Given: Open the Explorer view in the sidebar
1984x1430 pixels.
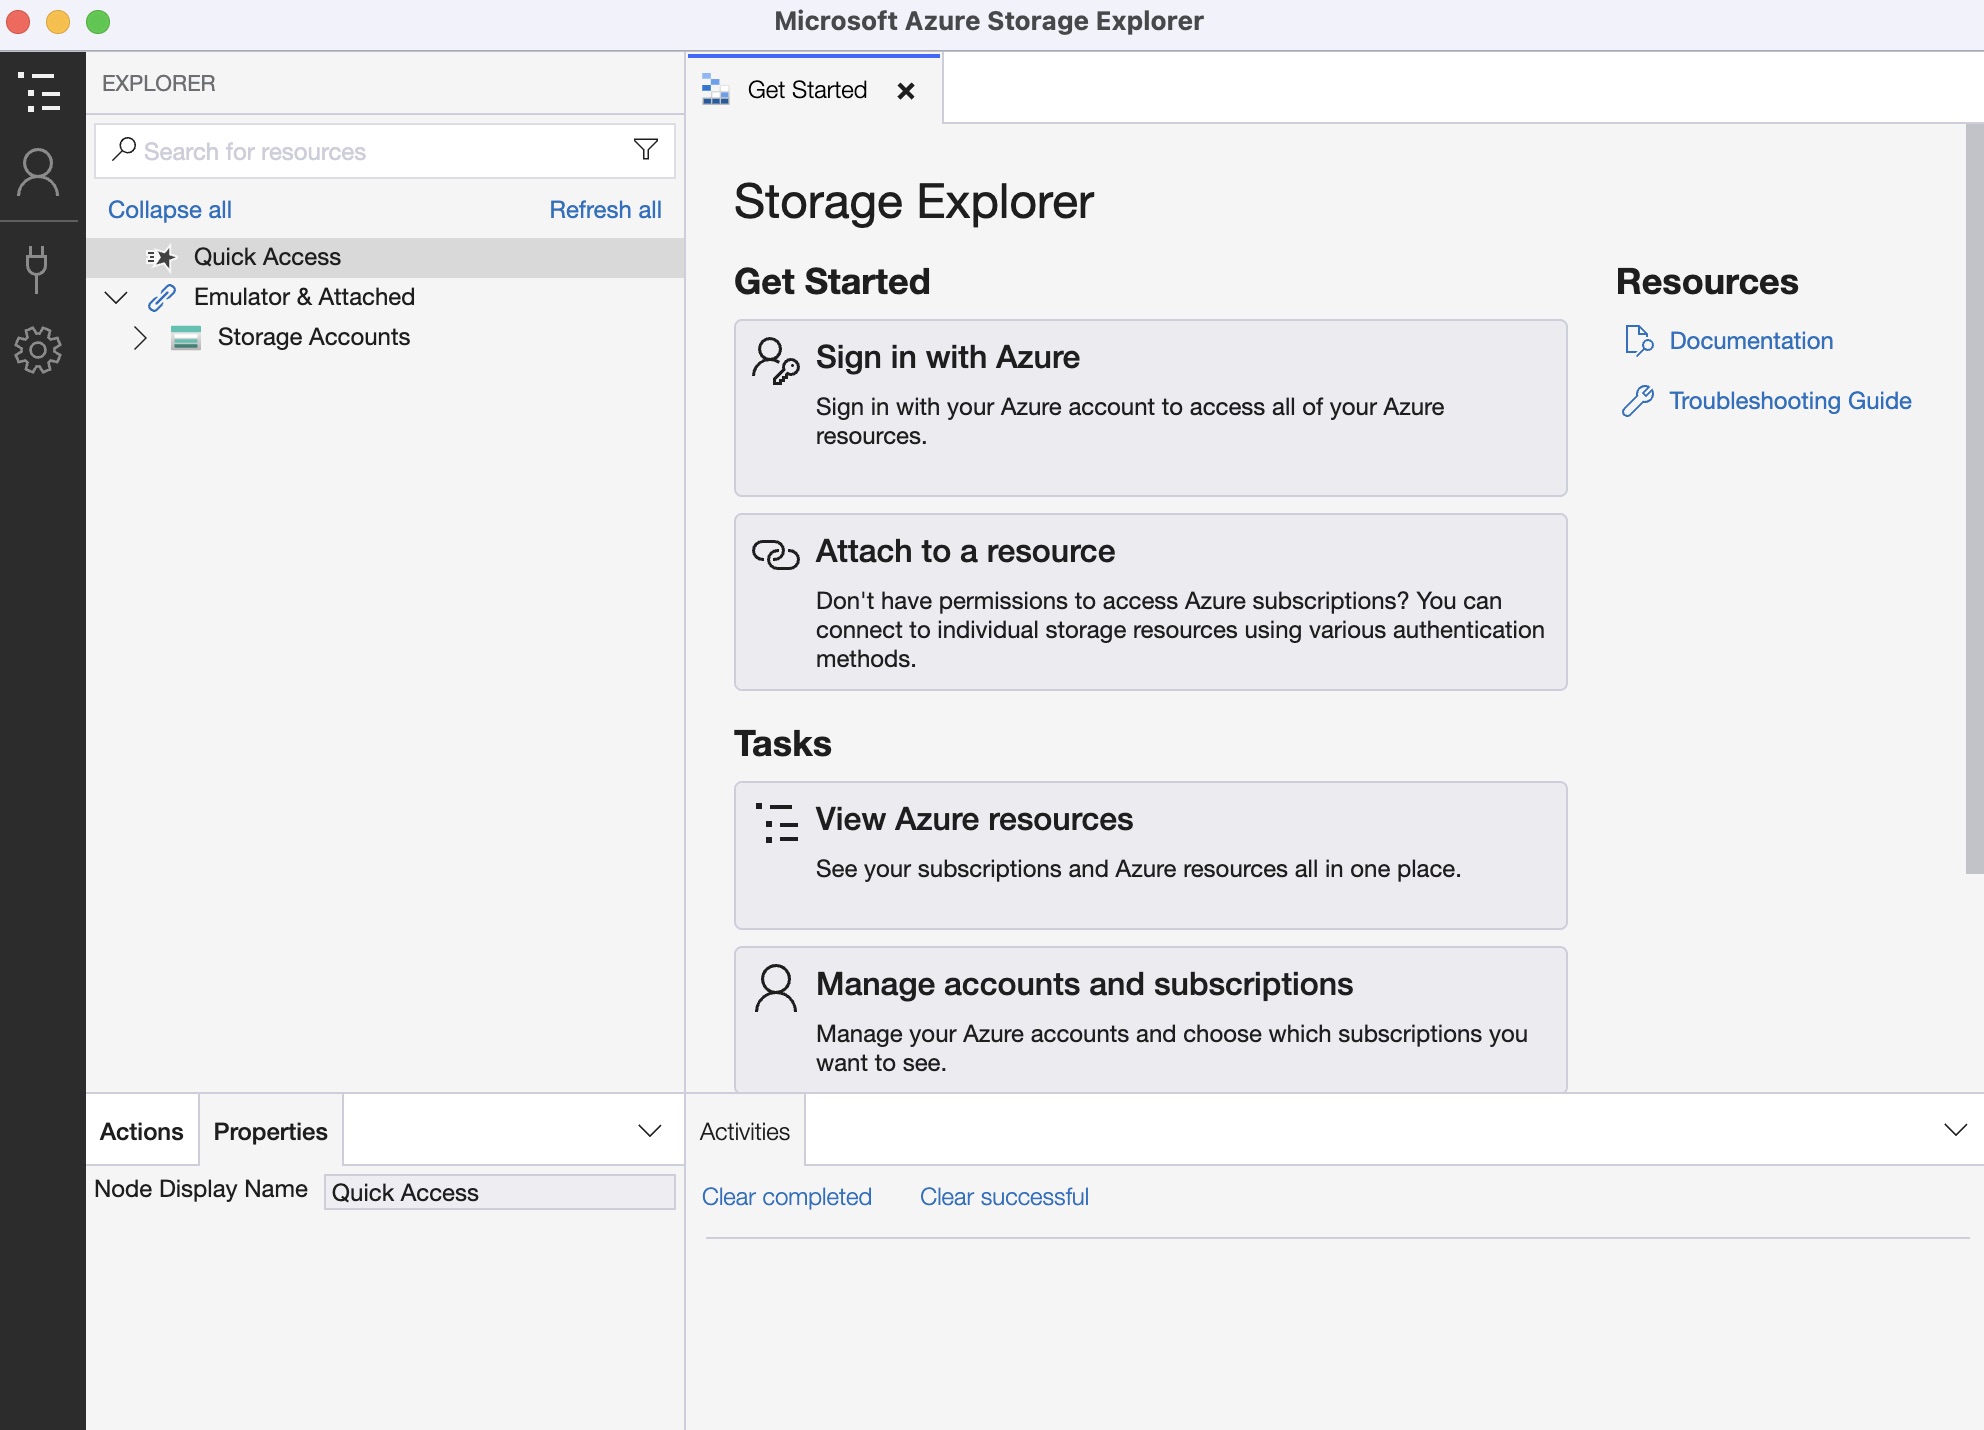Looking at the screenshot, I should (x=39, y=92).
